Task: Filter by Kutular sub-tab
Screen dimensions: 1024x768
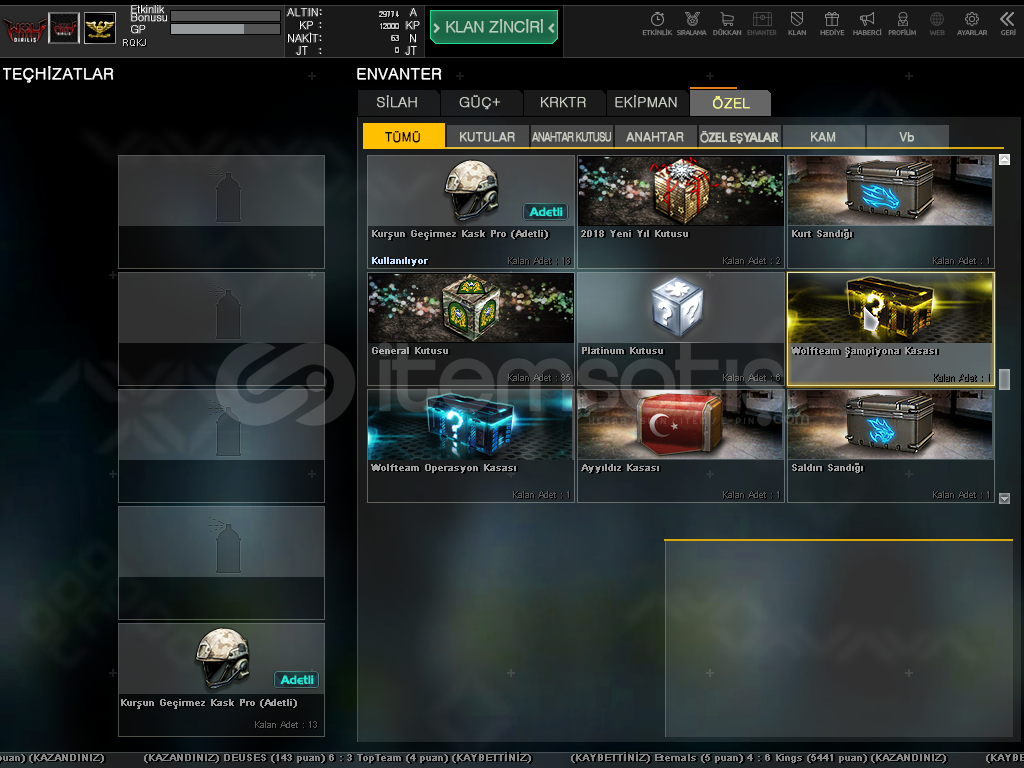Action: click(x=487, y=136)
